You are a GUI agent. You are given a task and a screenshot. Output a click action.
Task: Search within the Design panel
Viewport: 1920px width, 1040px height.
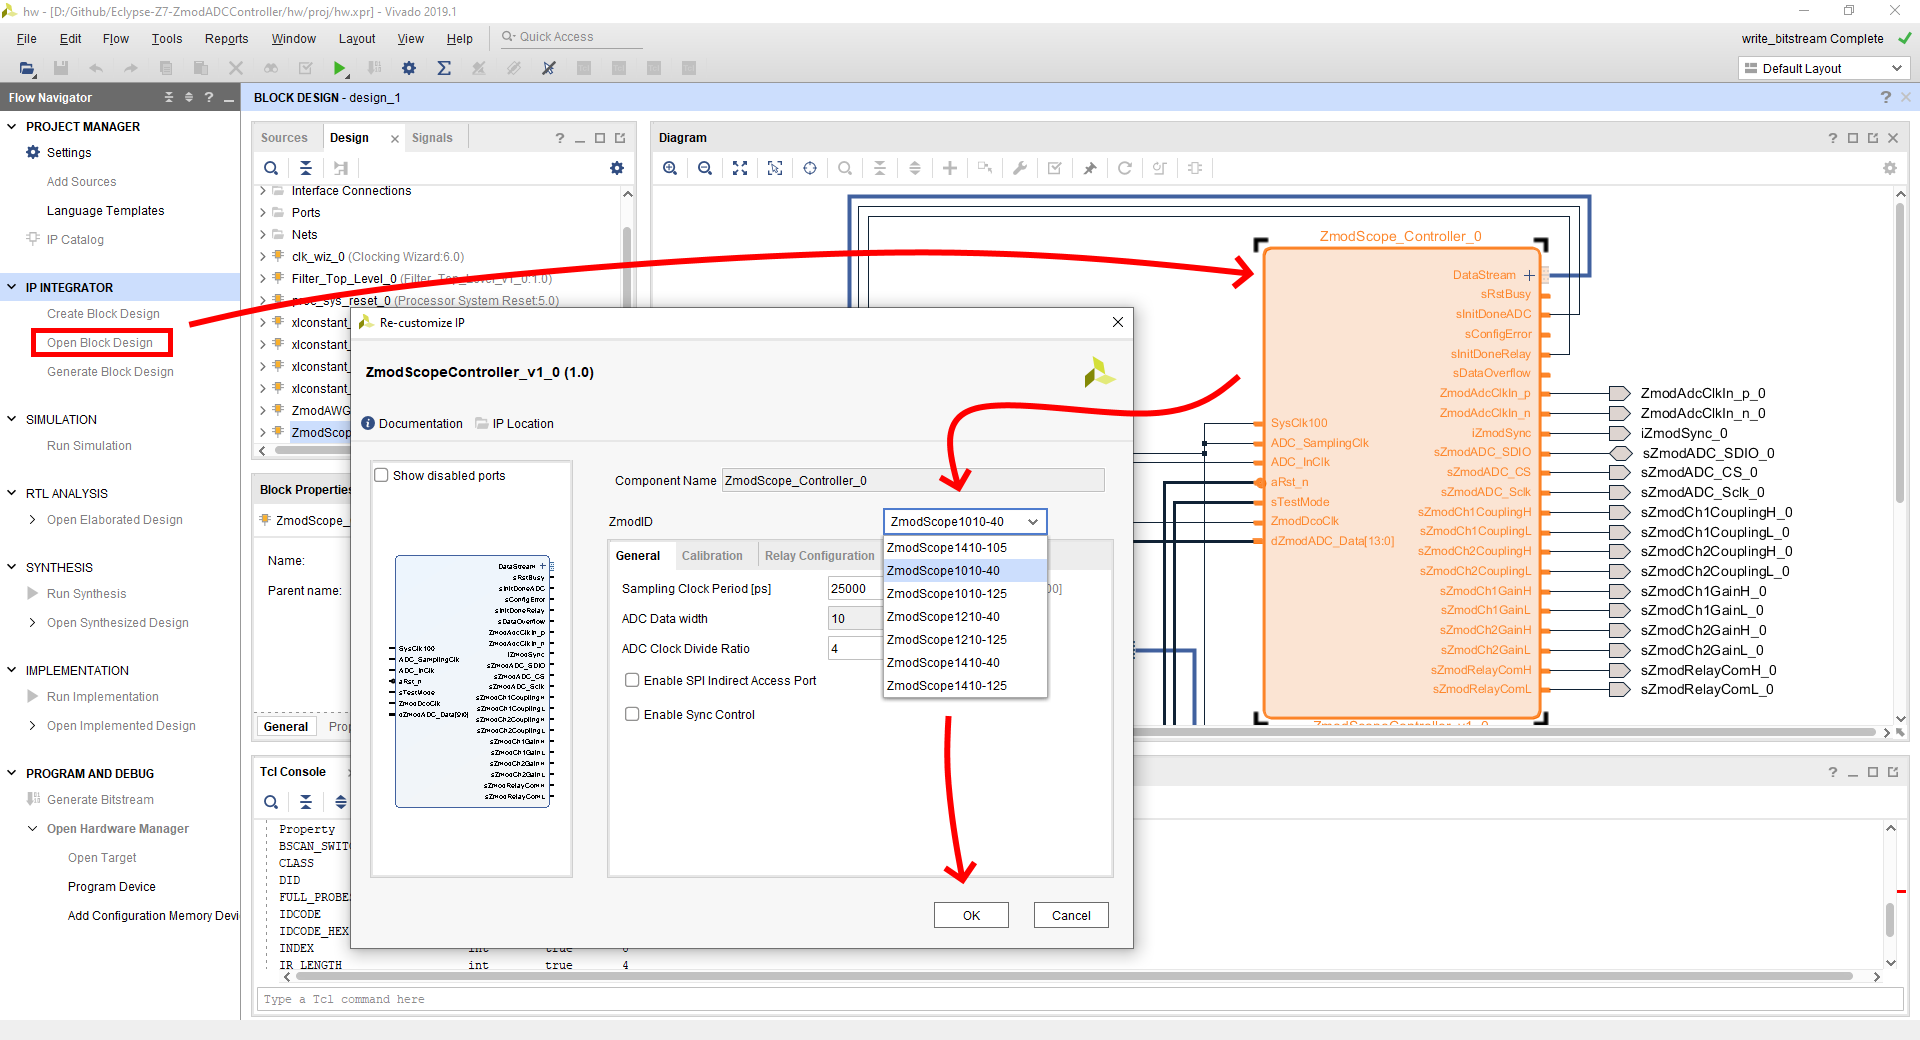271,168
